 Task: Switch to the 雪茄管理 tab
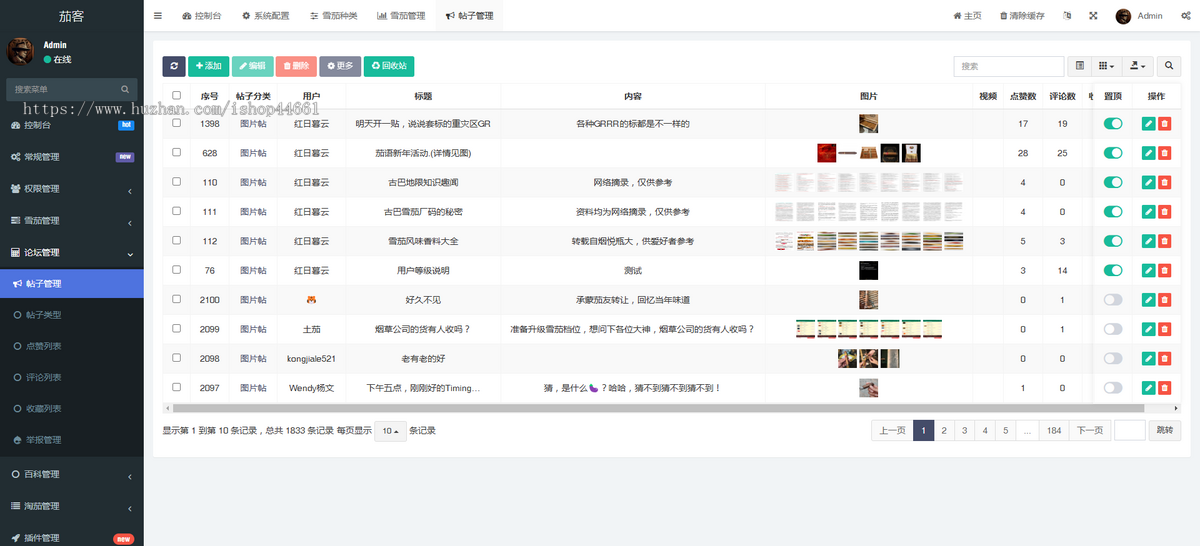(401, 16)
